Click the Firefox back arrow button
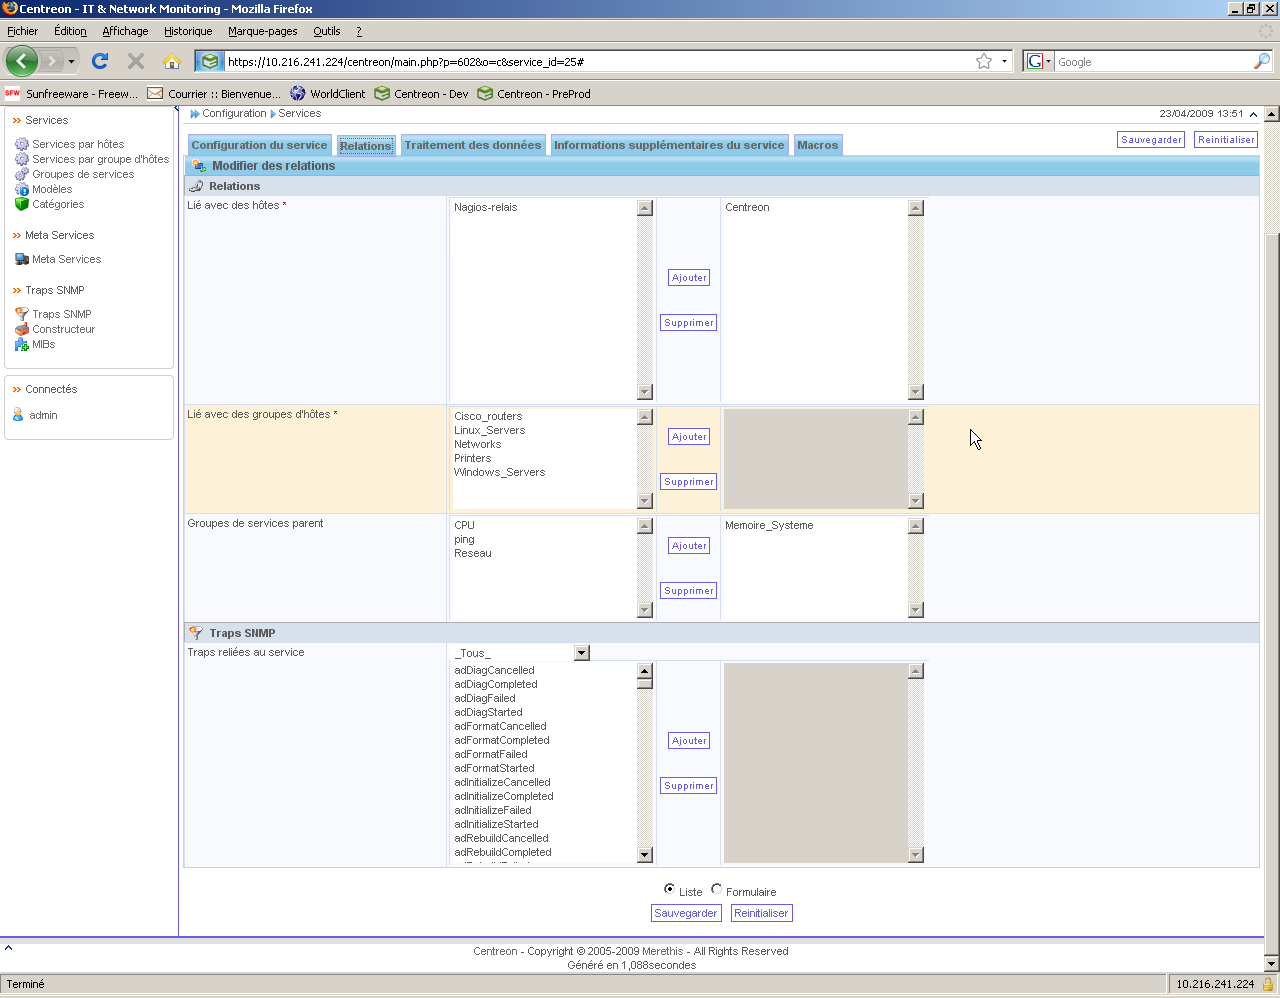 point(21,61)
